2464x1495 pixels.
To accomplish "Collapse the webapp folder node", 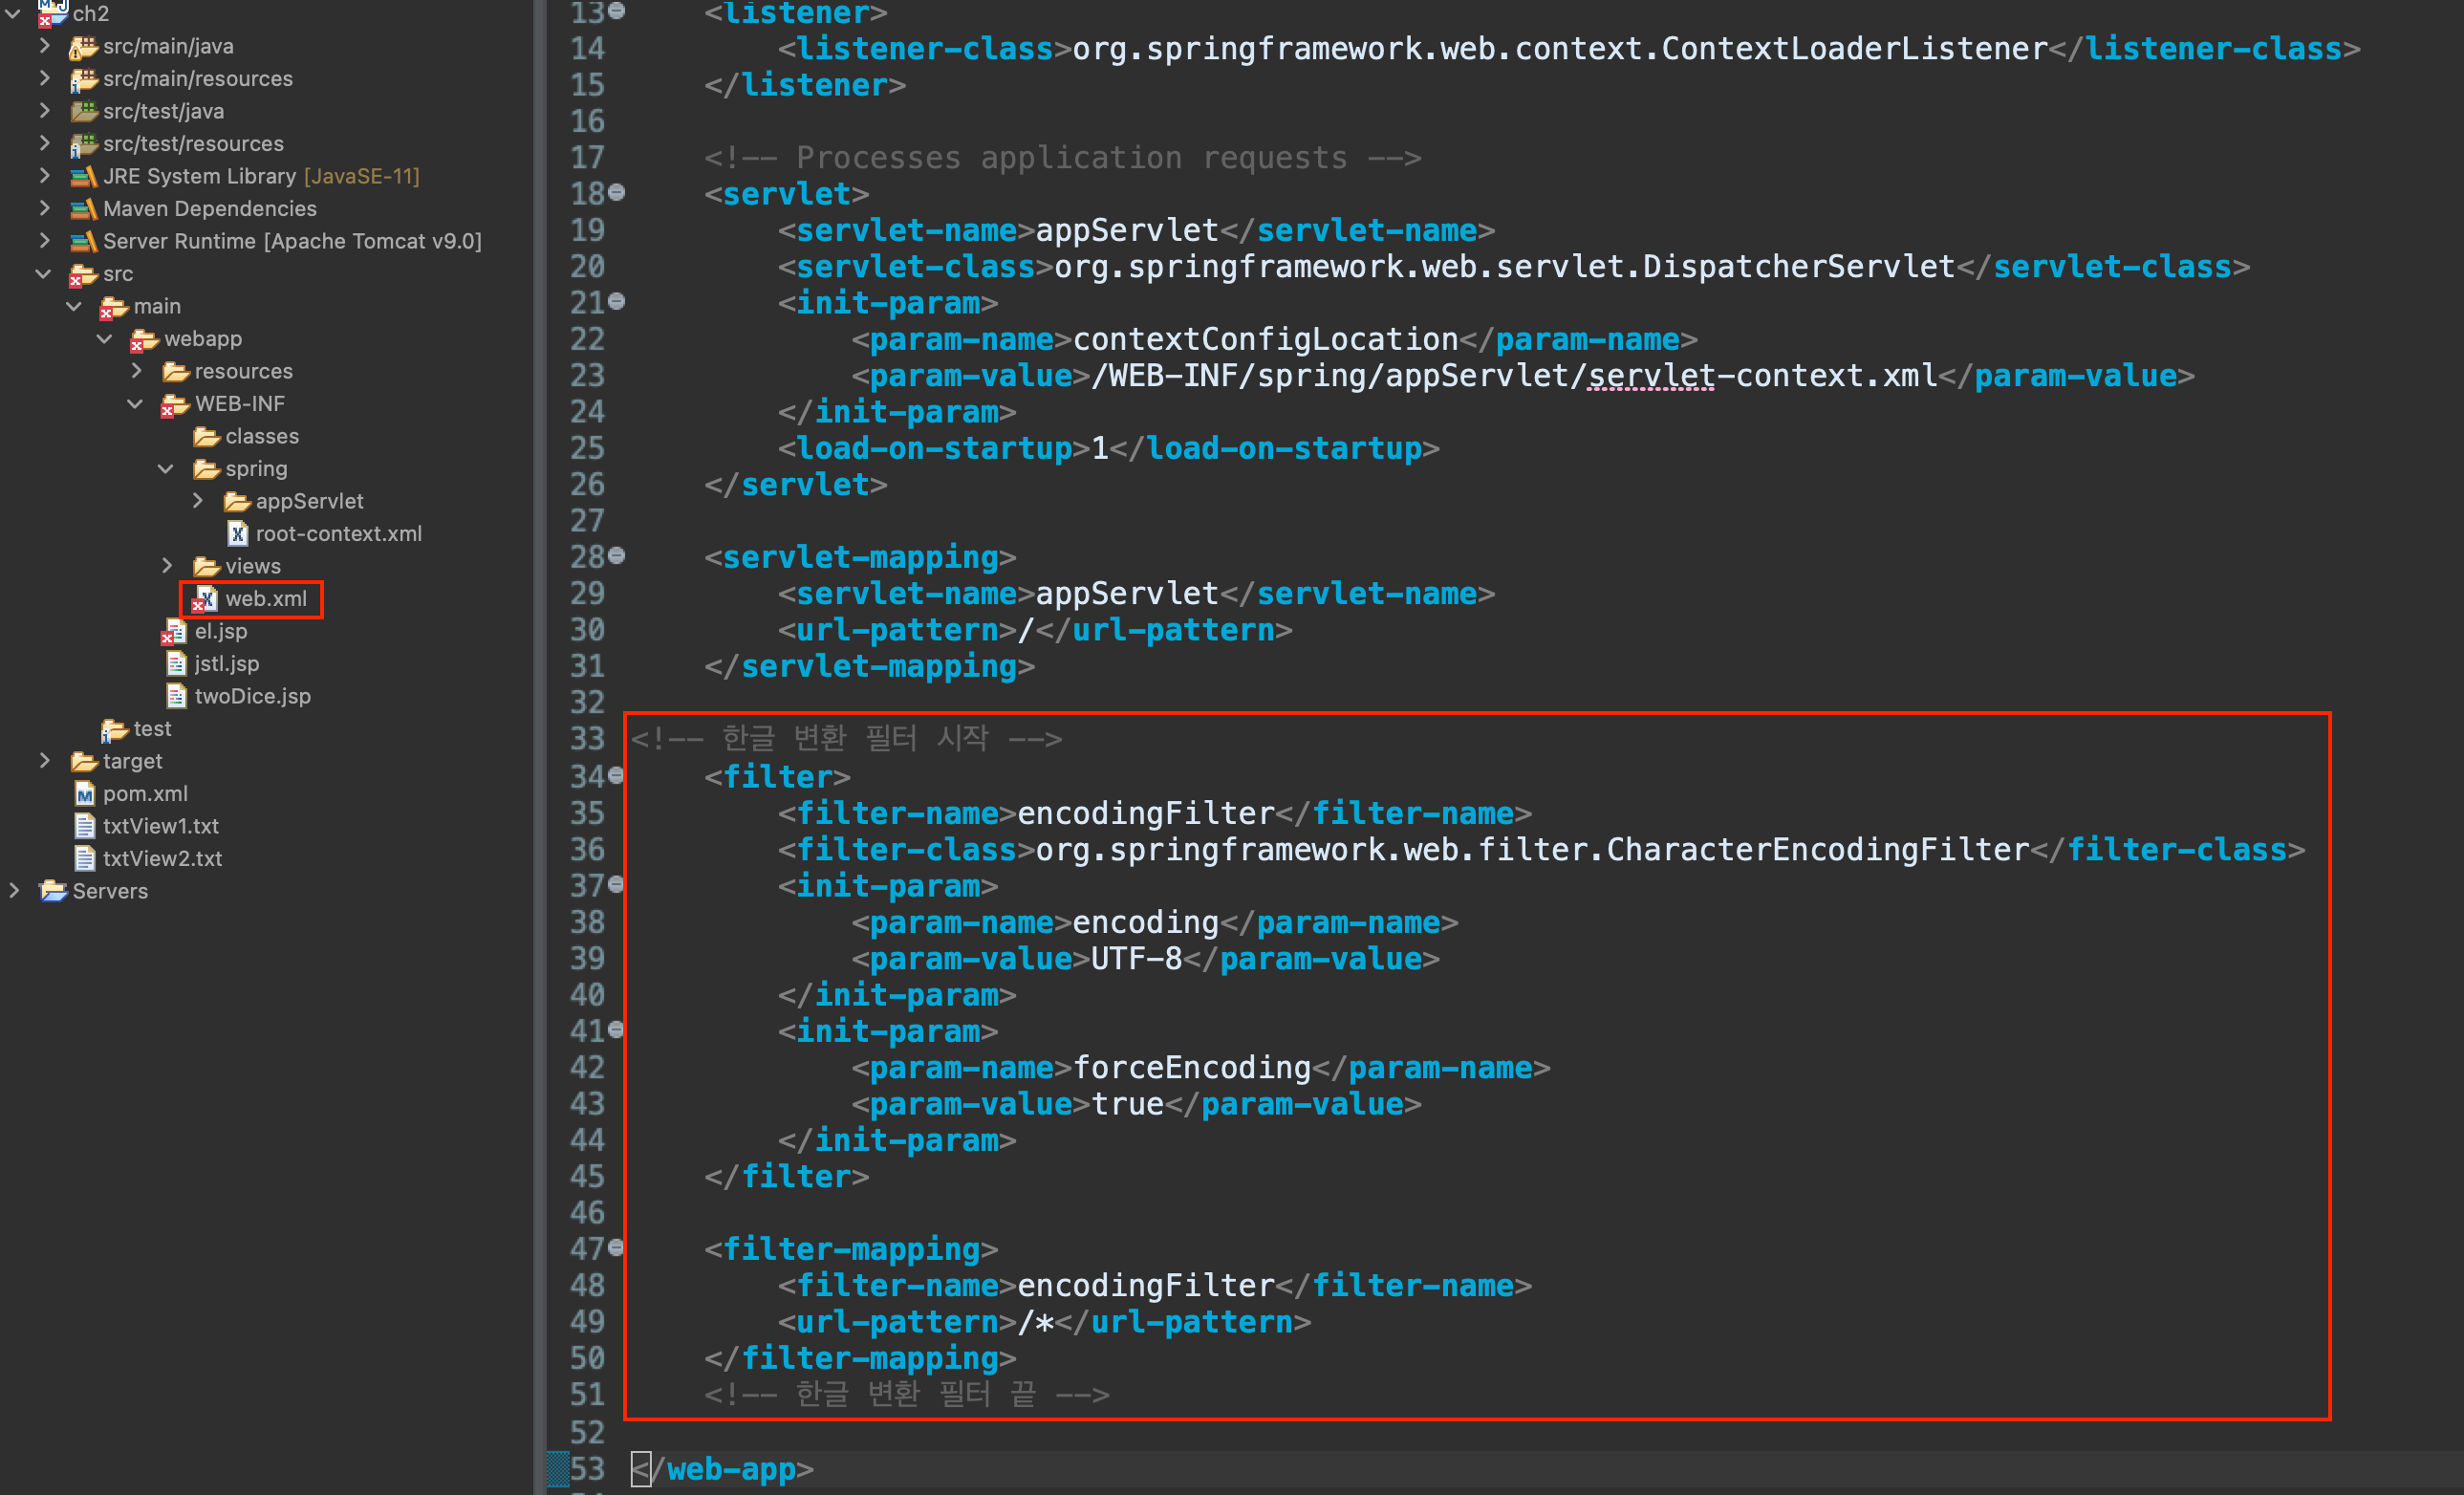I will click(105, 339).
